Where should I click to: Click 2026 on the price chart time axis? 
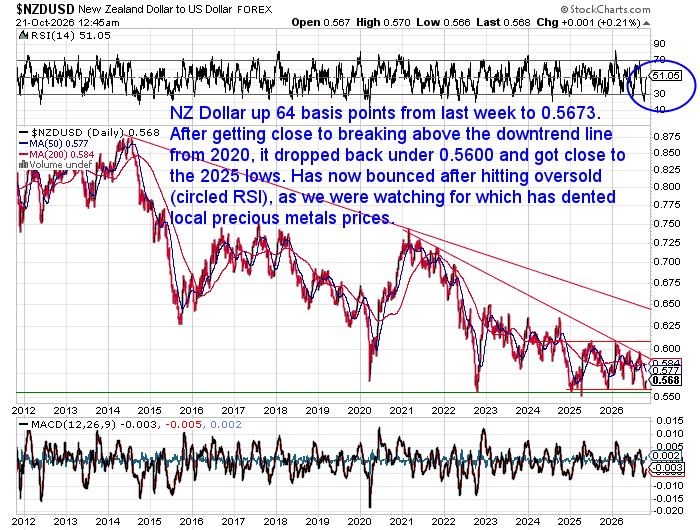point(611,410)
